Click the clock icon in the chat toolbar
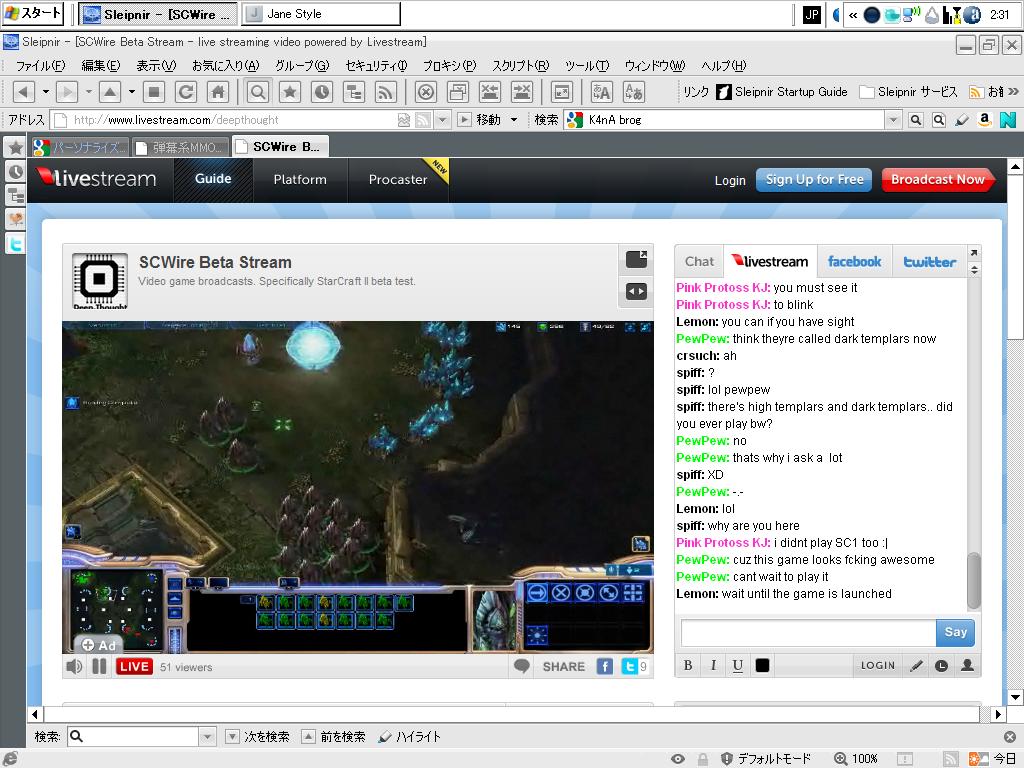 click(941, 665)
